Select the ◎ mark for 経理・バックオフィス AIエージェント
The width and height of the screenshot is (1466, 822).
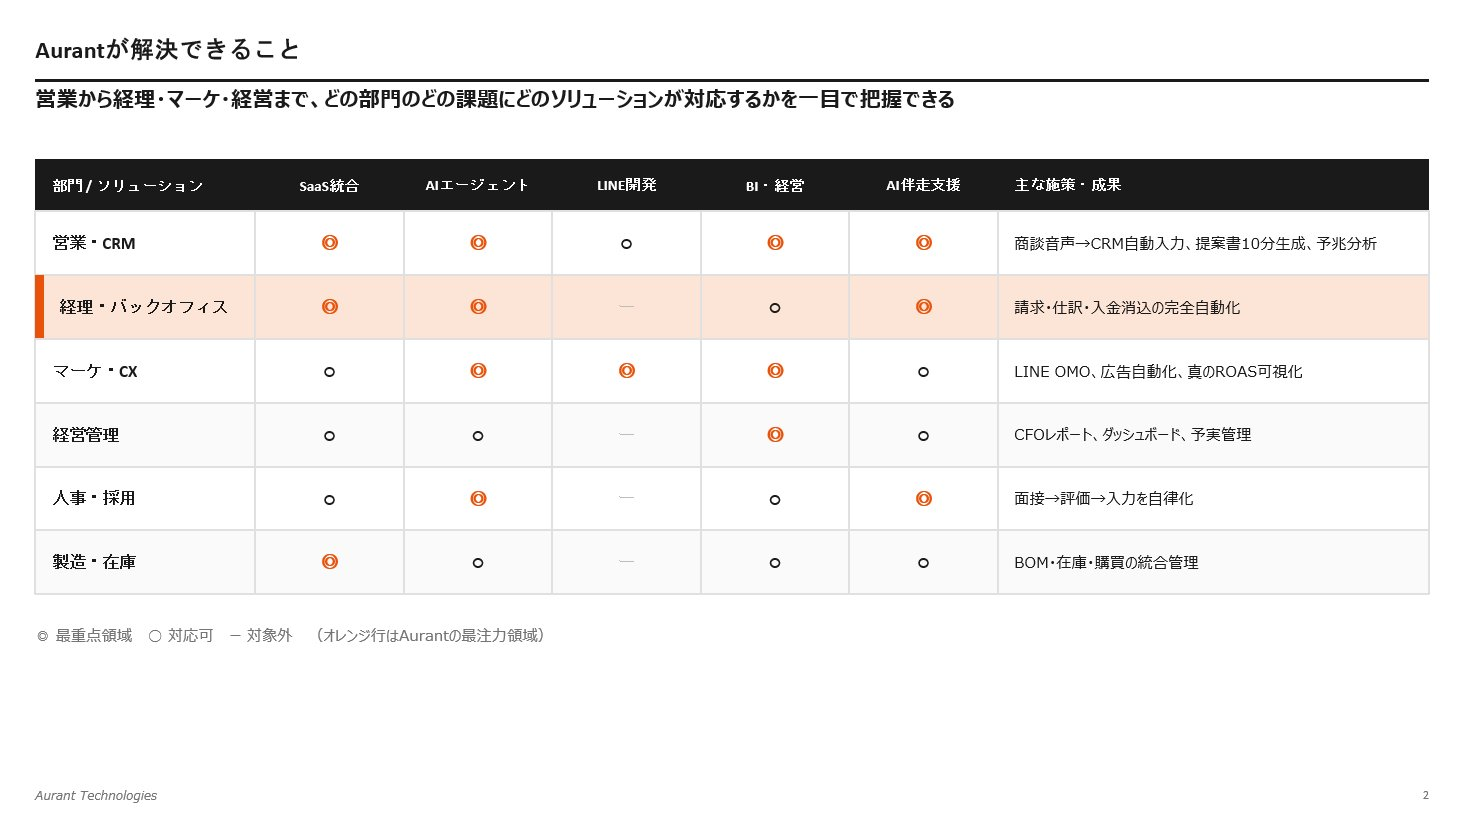pos(477,306)
